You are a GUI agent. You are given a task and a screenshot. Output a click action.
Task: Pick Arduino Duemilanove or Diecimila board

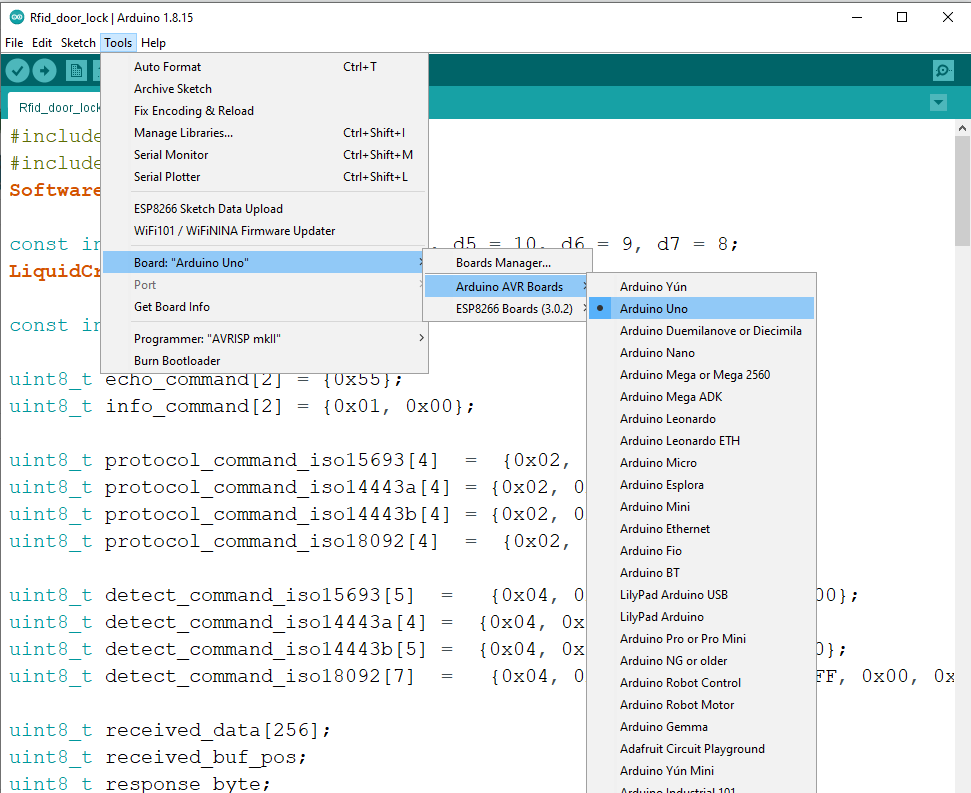(x=701, y=331)
